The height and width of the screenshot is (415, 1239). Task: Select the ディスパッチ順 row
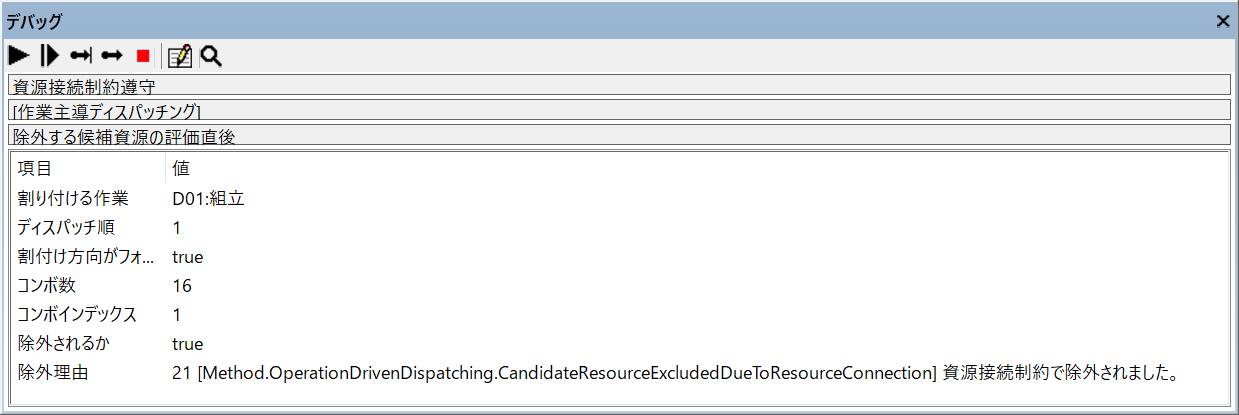66,227
